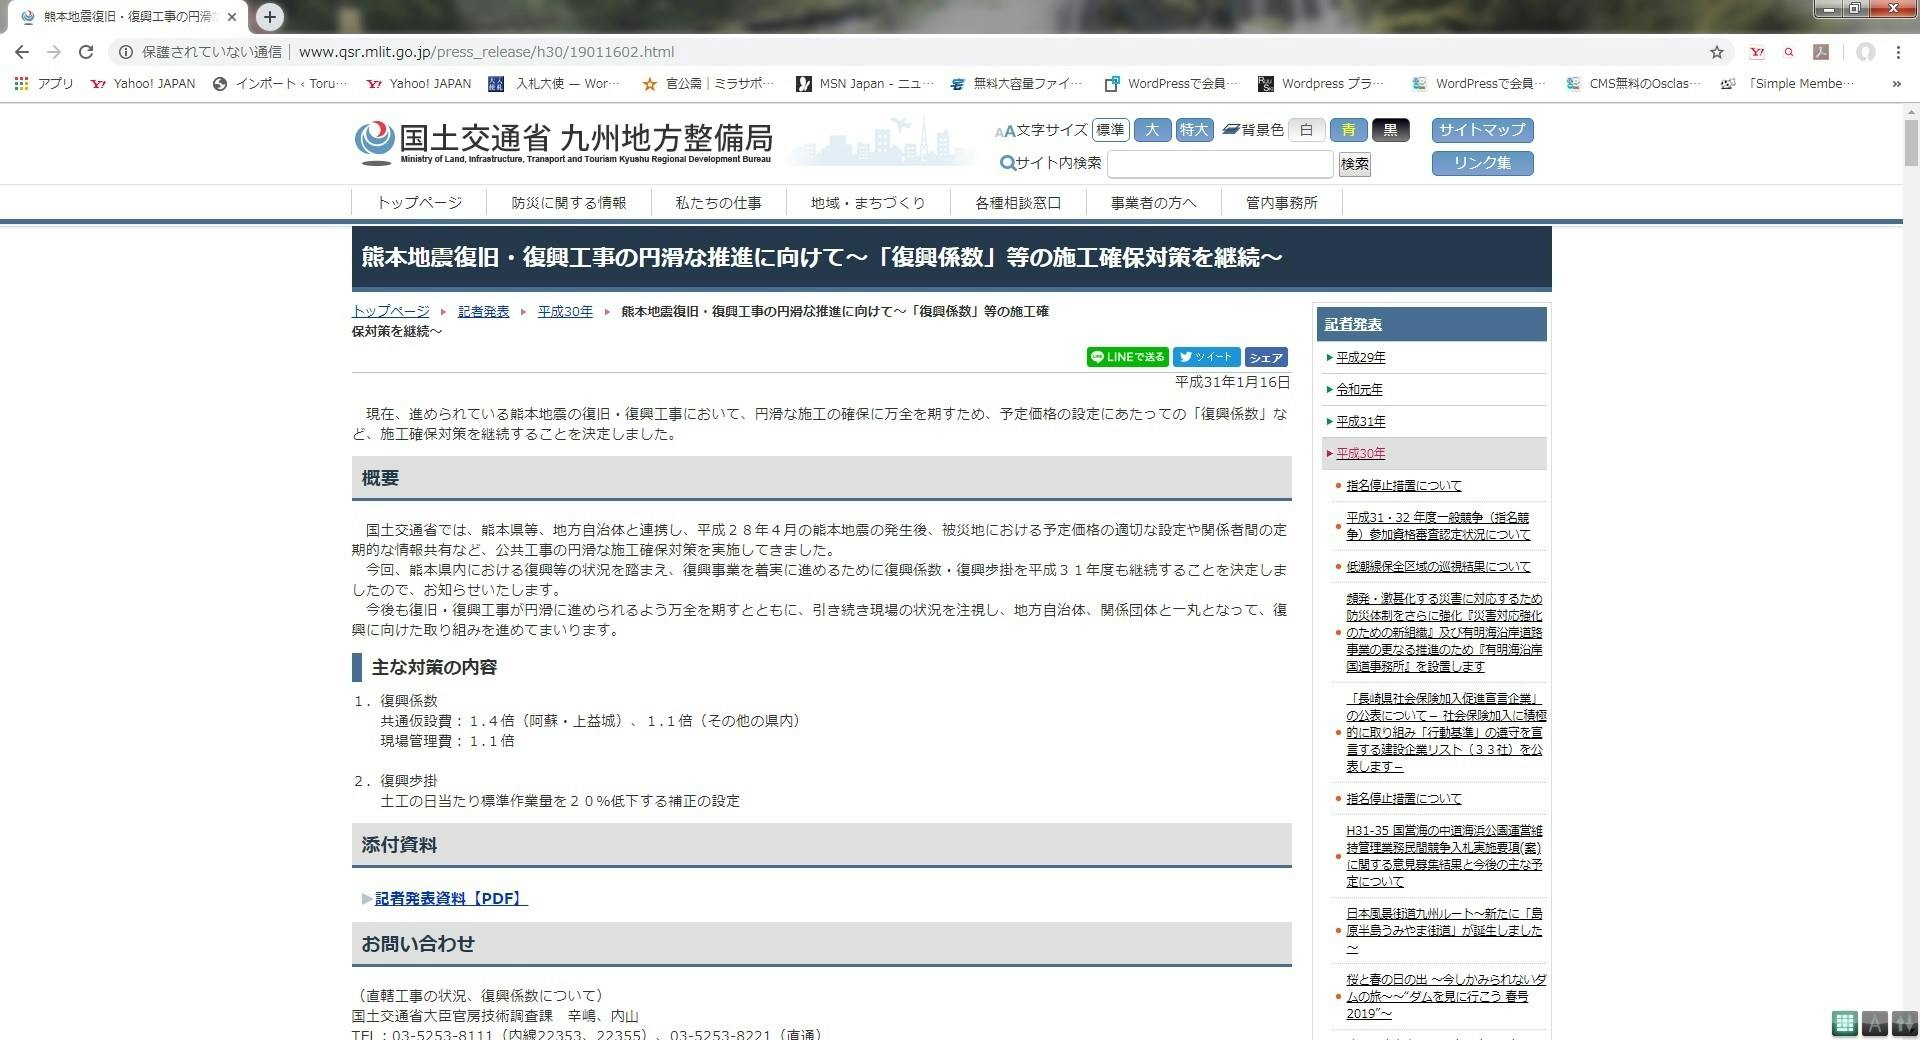The image size is (1920, 1040).
Task: Open the アプリ shortcut in bookmarks bar
Action: click(45, 84)
